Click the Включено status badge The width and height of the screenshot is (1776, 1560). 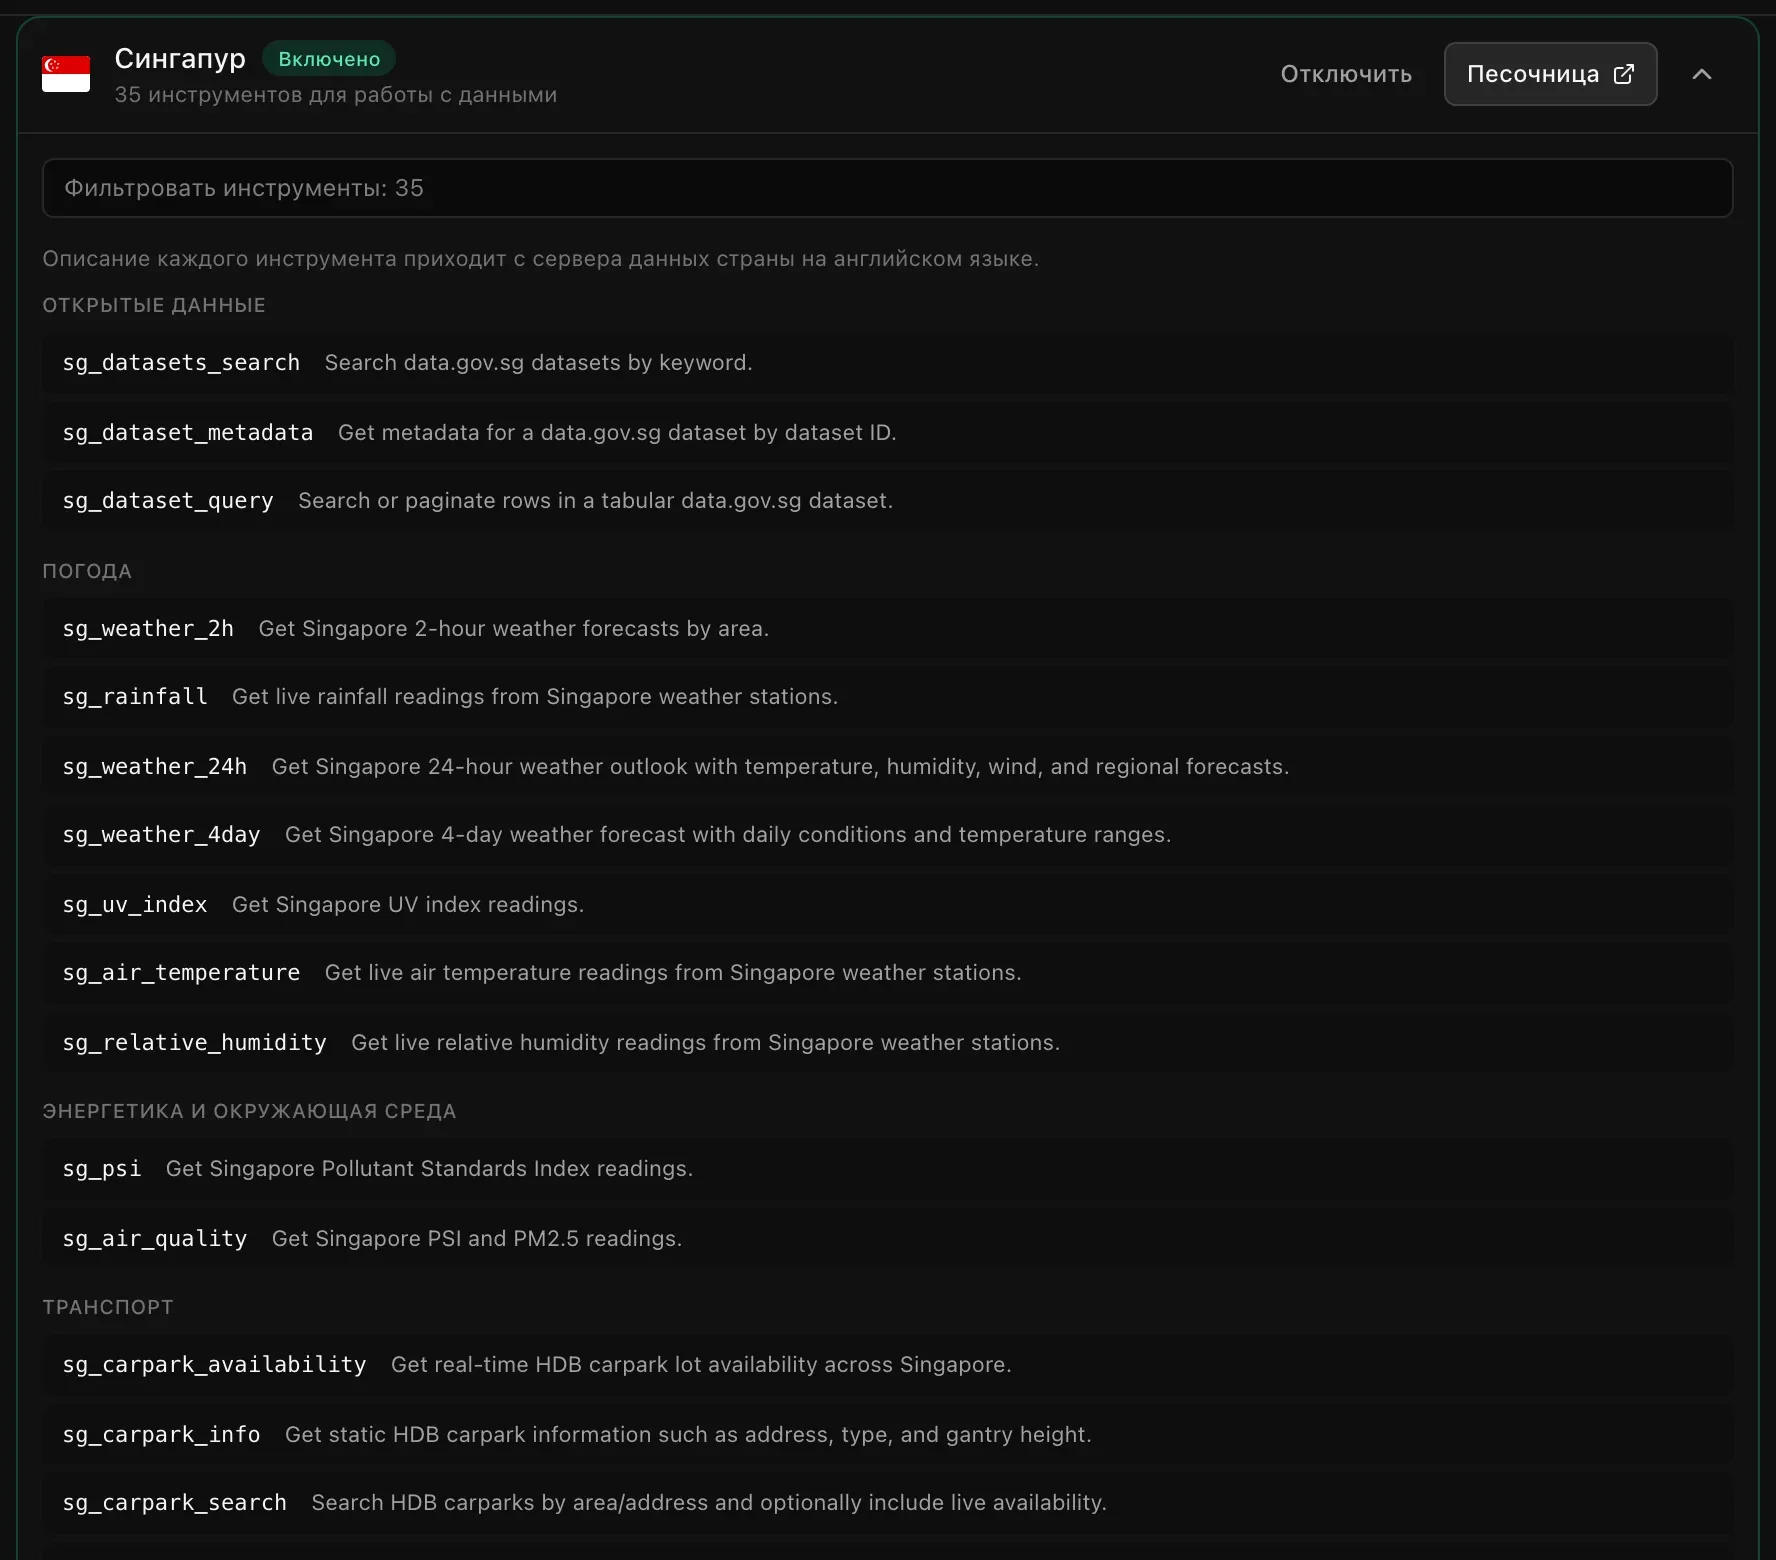(x=329, y=59)
